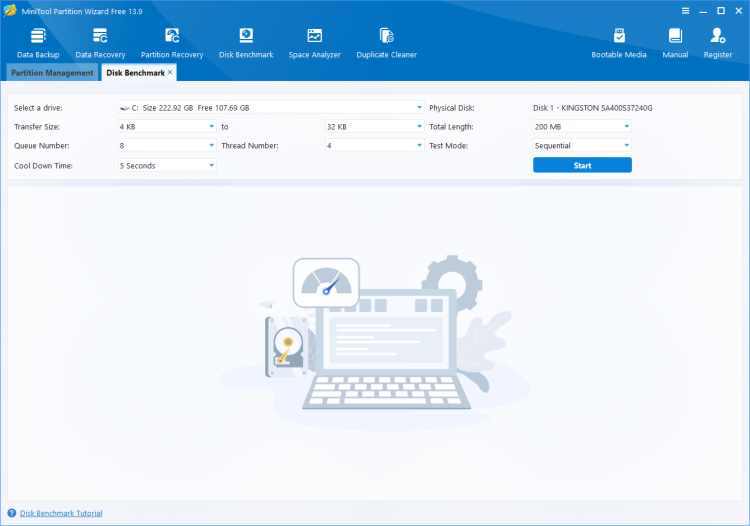The width and height of the screenshot is (750, 526).
Task: Expand the Cool Down Time dropdown
Action: pos(167,165)
